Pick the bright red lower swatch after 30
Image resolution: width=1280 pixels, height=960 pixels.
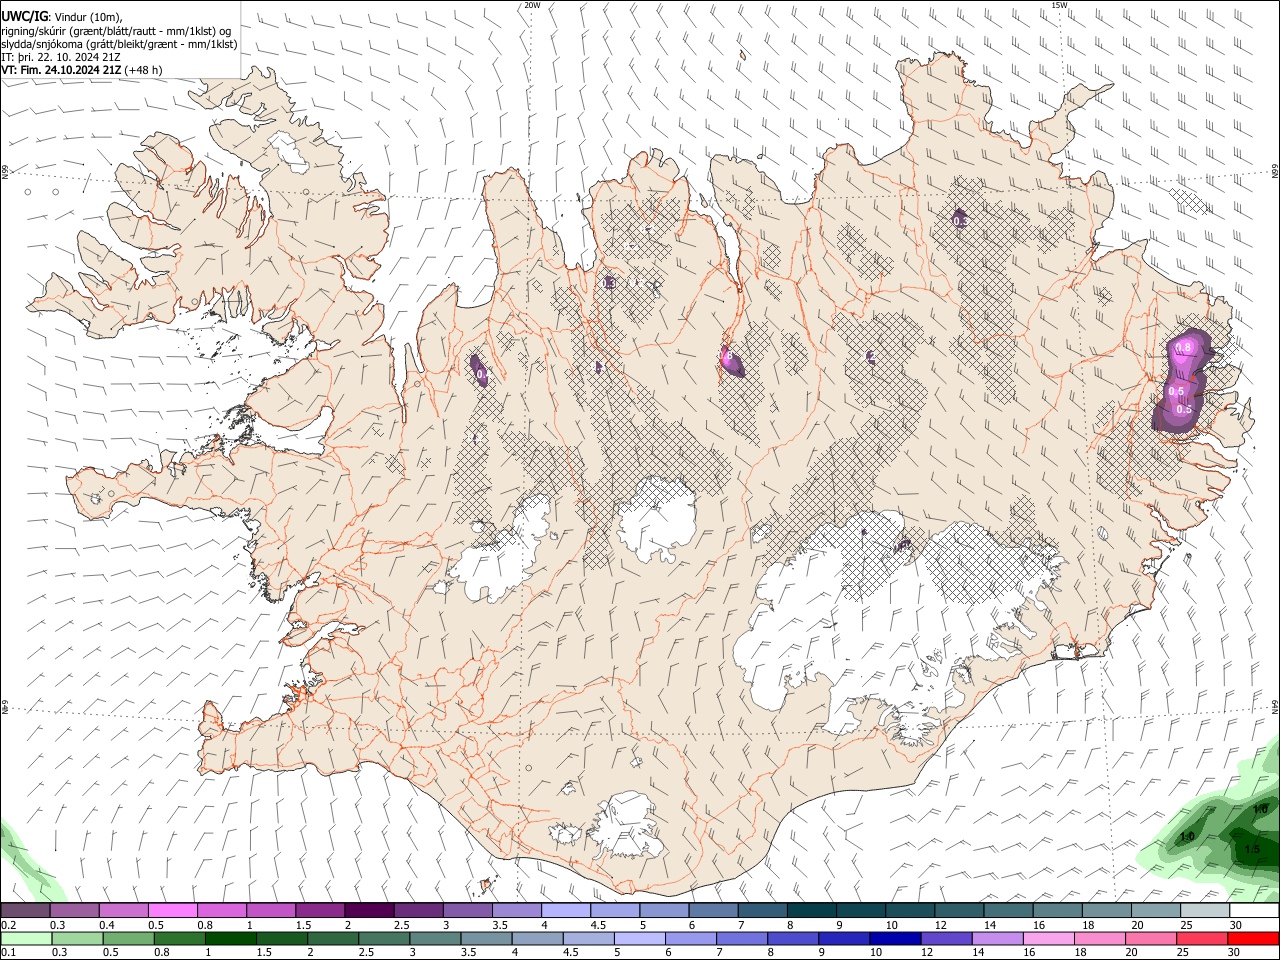click(1253, 938)
